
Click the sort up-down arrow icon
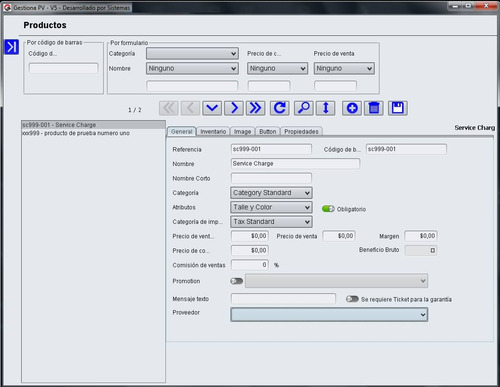pos(326,108)
